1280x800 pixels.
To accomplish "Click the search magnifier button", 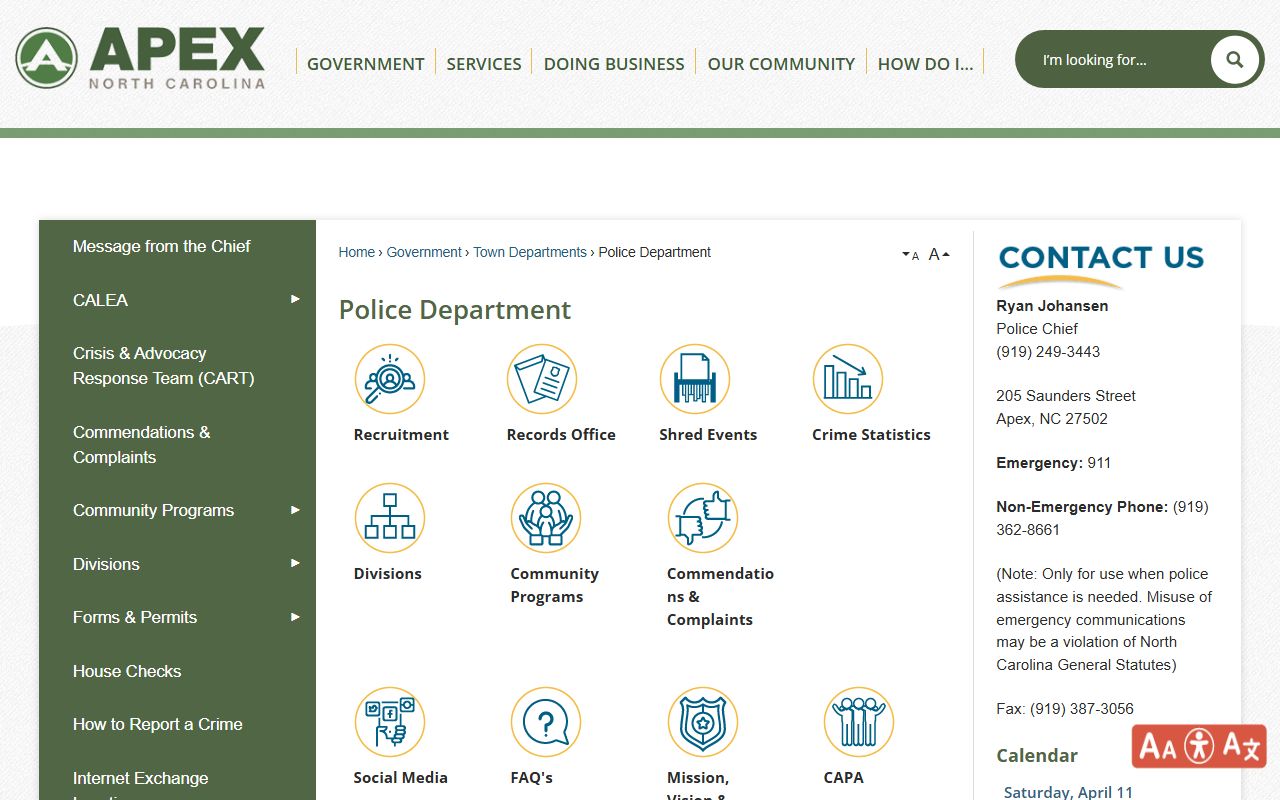I will (x=1234, y=60).
